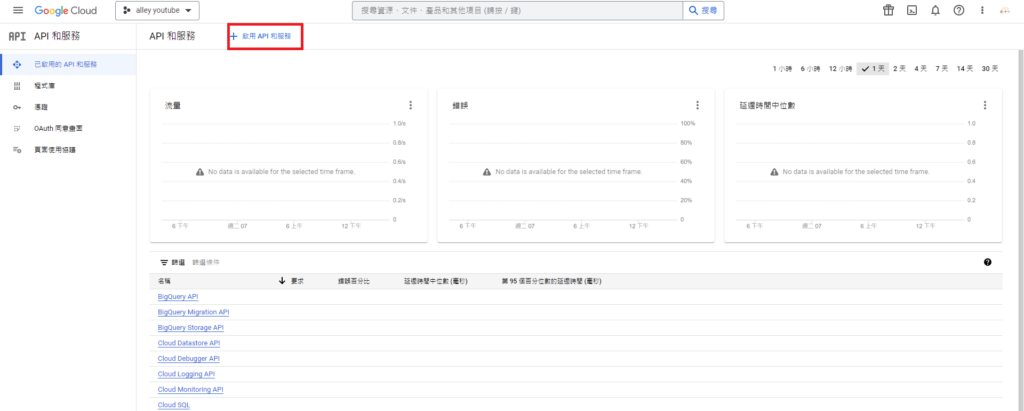Open the hamburger navigation menu
Image resolution: width=1024 pixels, height=411 pixels.
17,10
